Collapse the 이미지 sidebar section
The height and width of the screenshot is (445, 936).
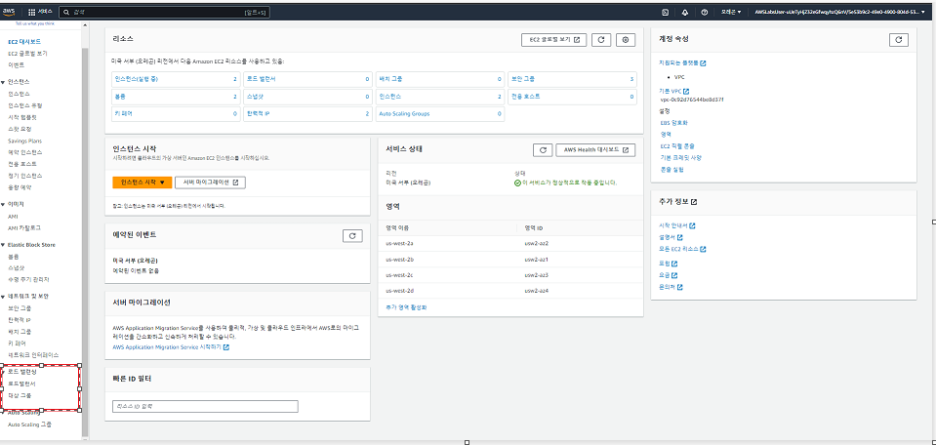coord(3,204)
